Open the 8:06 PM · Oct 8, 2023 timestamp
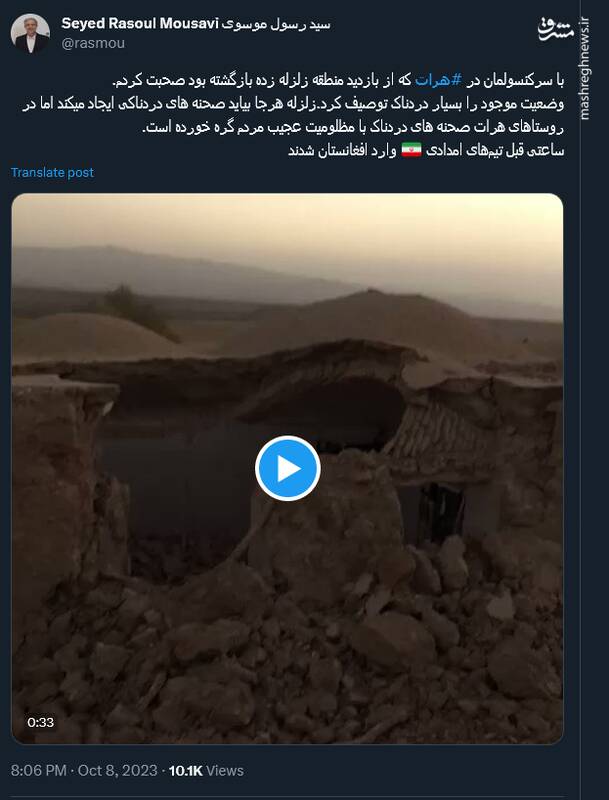 click(84, 770)
